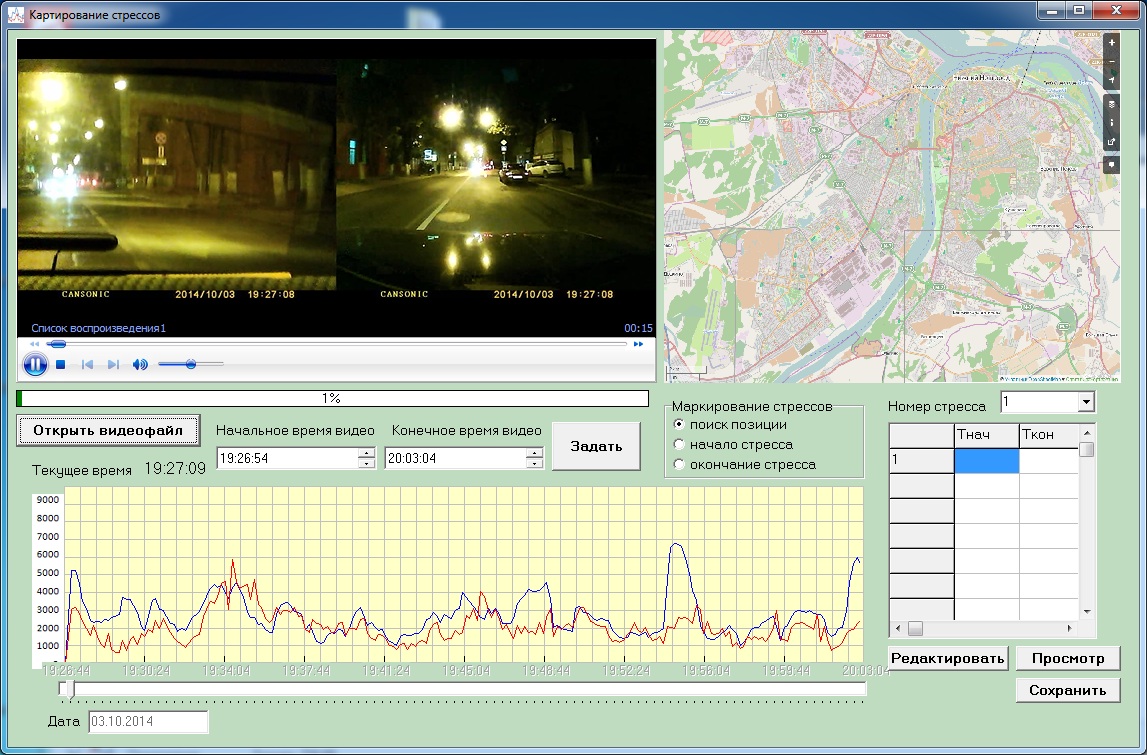Click the 'Тнач' column header
This screenshot has width=1147, height=755.
pos(986,435)
